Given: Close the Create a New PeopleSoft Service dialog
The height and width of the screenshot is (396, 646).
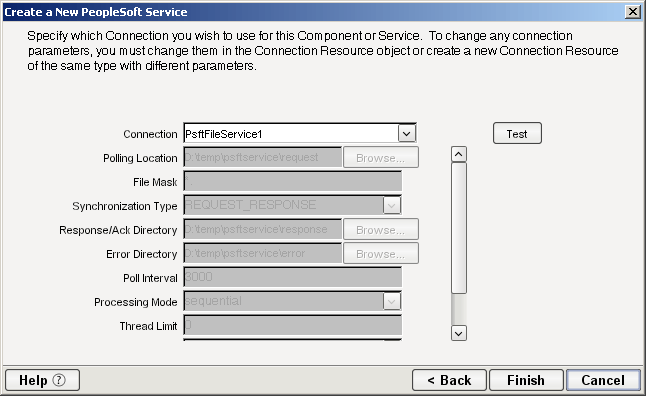Looking at the screenshot, I should click(632, 12).
